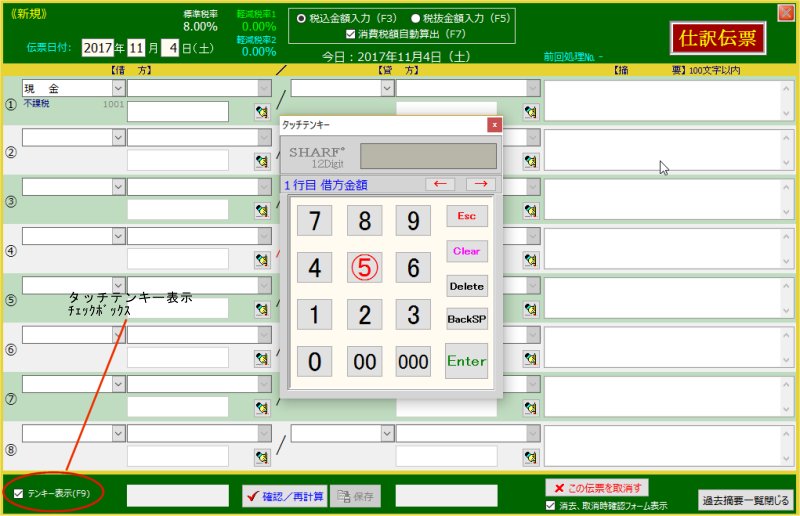Image resolution: width=800 pixels, height=516 pixels.
Task: Click the calculator icon in row 1 credit
Action: click(531, 111)
